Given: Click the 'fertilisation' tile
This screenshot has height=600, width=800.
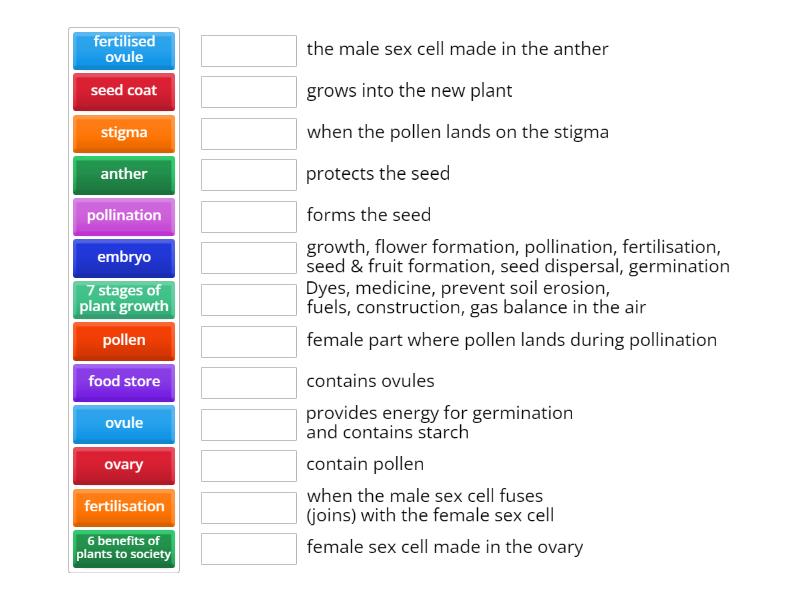Looking at the screenshot, I should coord(124,506).
